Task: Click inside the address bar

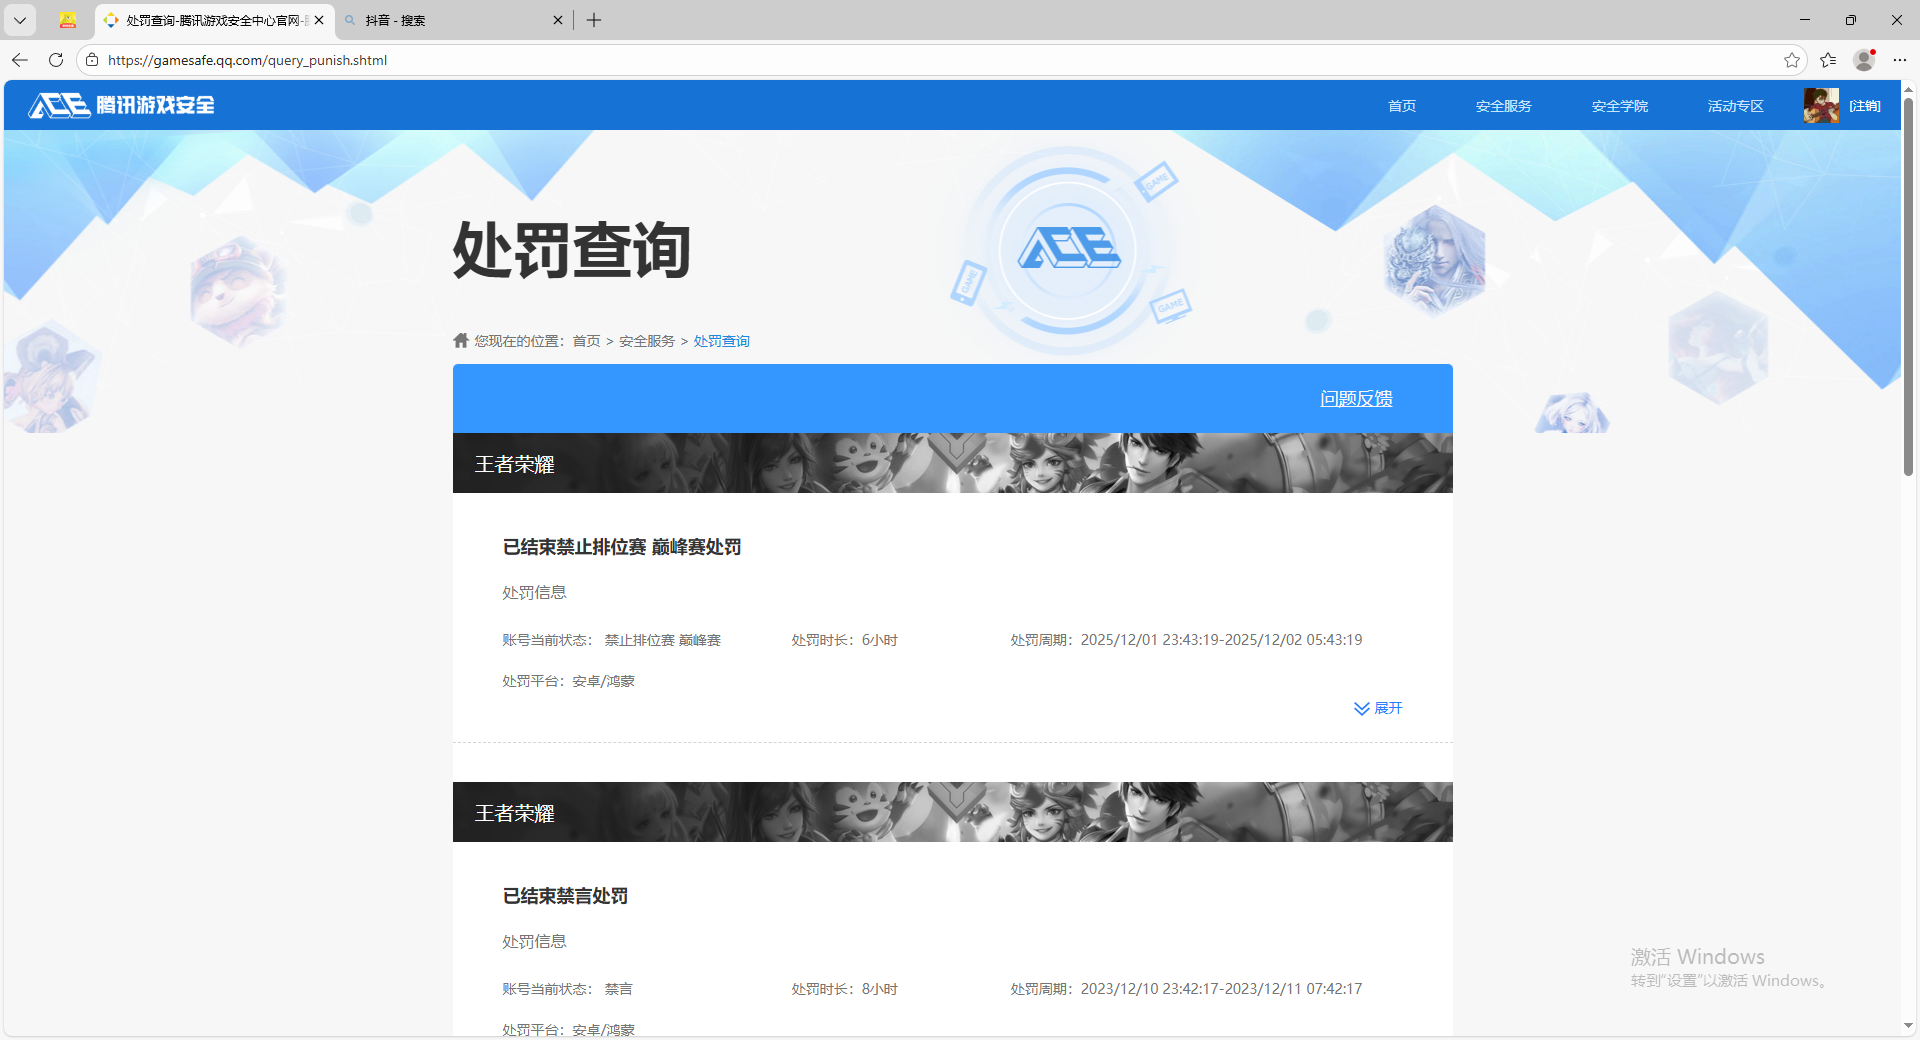Action: click(600, 60)
